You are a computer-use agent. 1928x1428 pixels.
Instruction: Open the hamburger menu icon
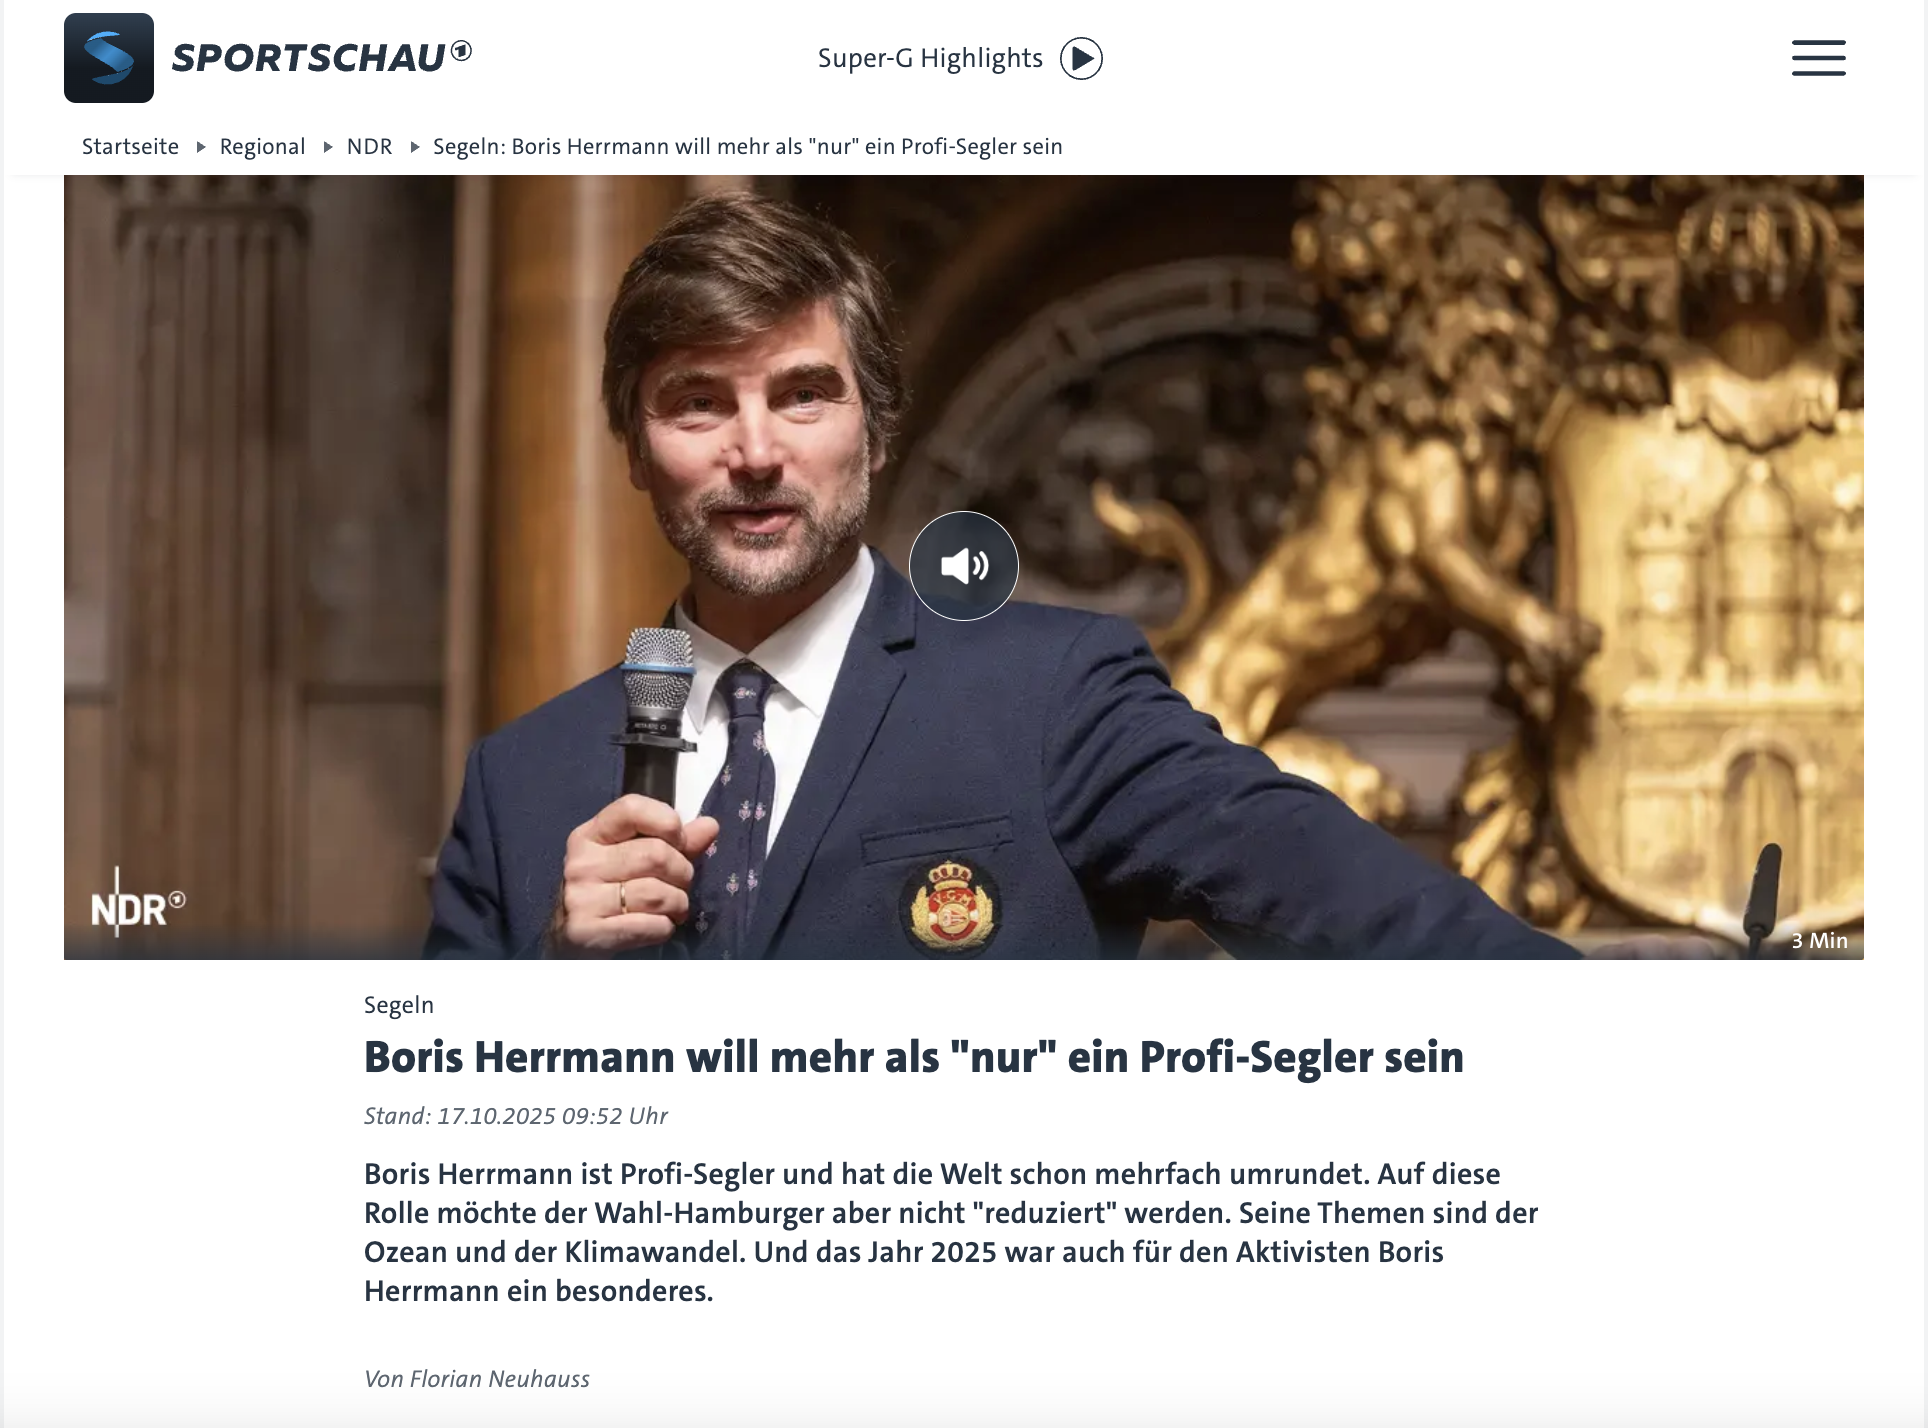[1818, 58]
